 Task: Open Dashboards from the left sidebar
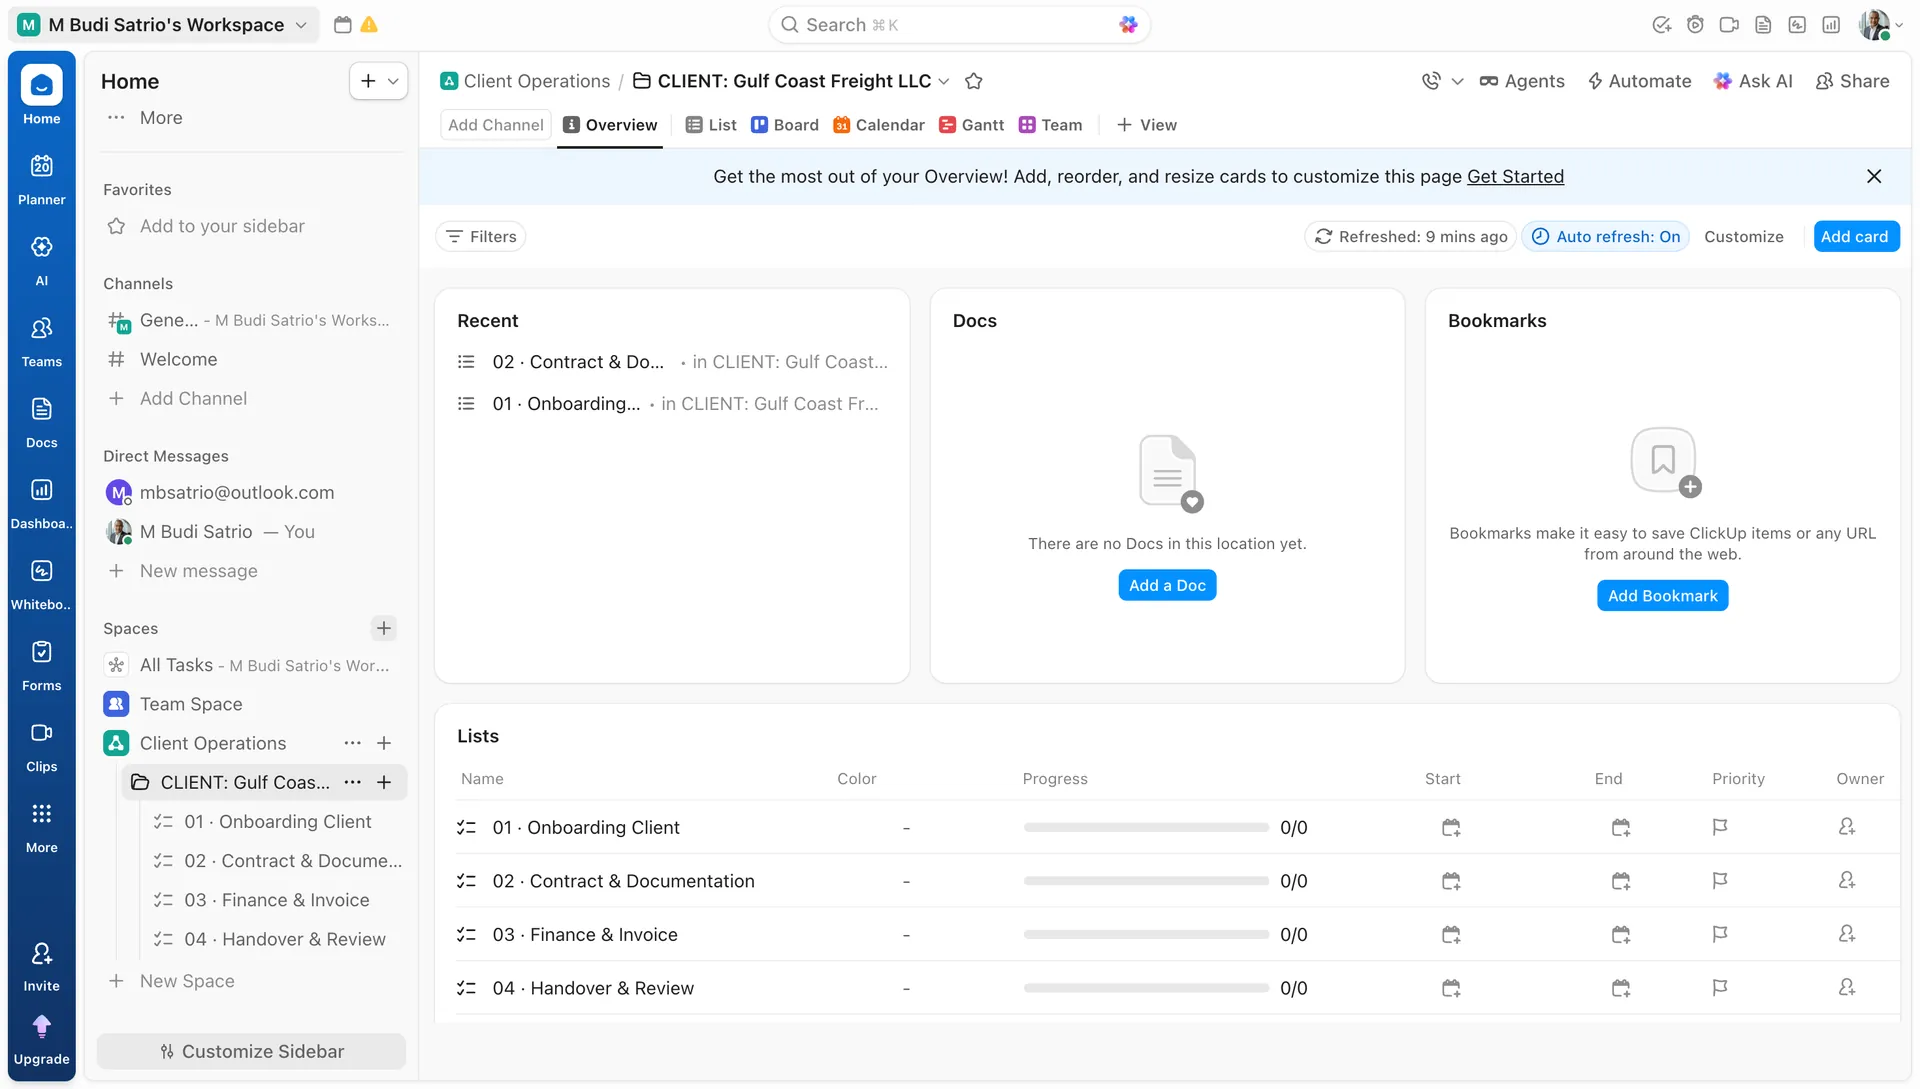41,501
